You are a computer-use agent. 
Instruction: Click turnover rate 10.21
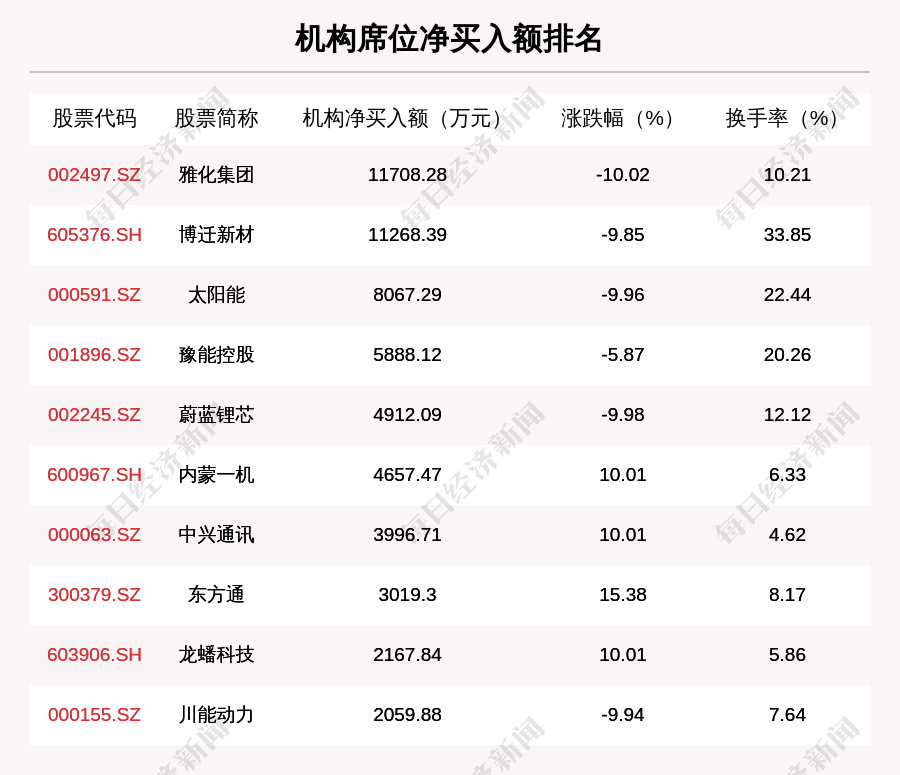point(787,175)
